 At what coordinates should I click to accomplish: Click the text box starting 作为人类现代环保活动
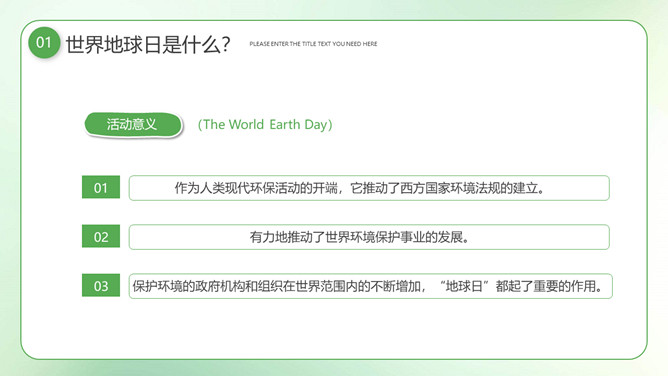[369, 188]
